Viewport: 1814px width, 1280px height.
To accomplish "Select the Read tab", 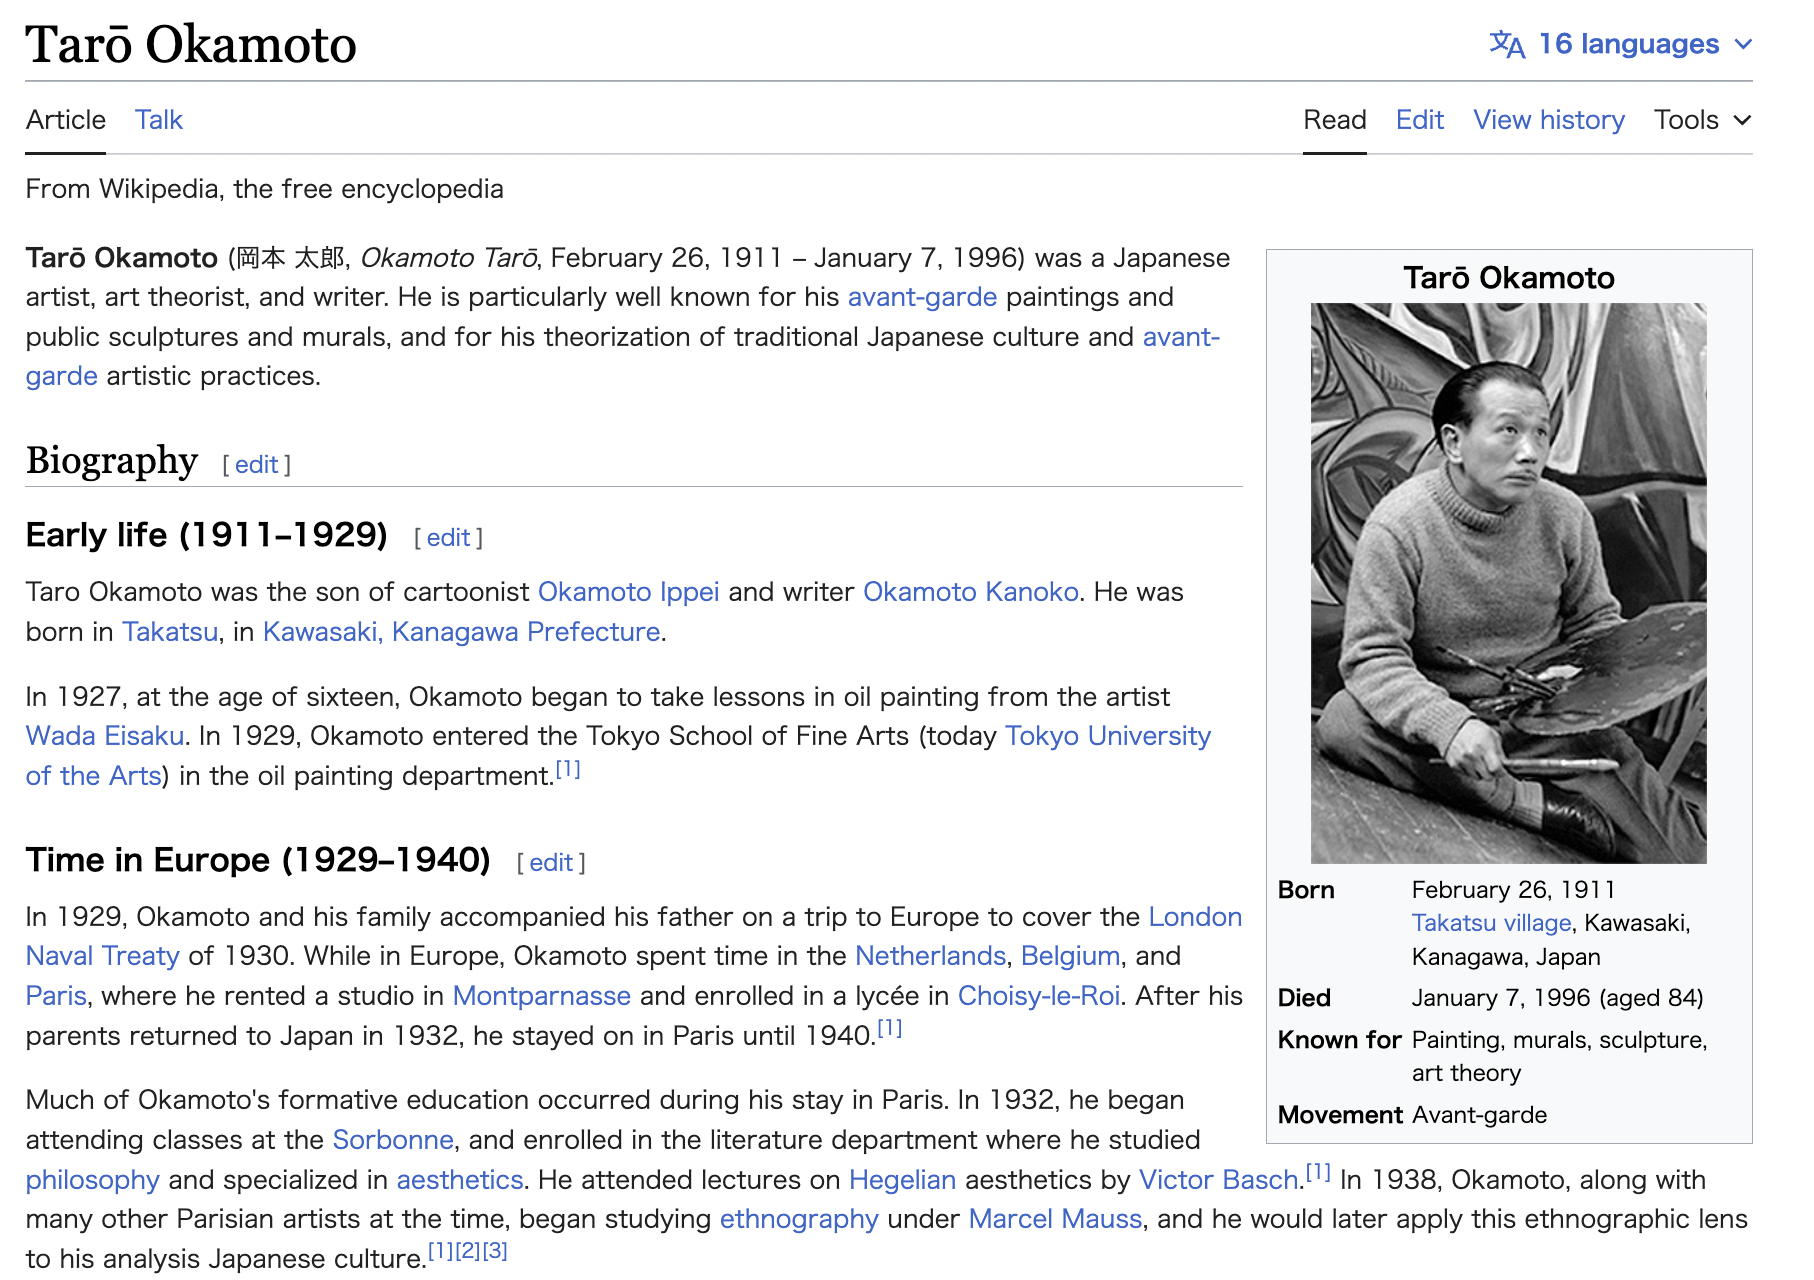I will [1334, 120].
